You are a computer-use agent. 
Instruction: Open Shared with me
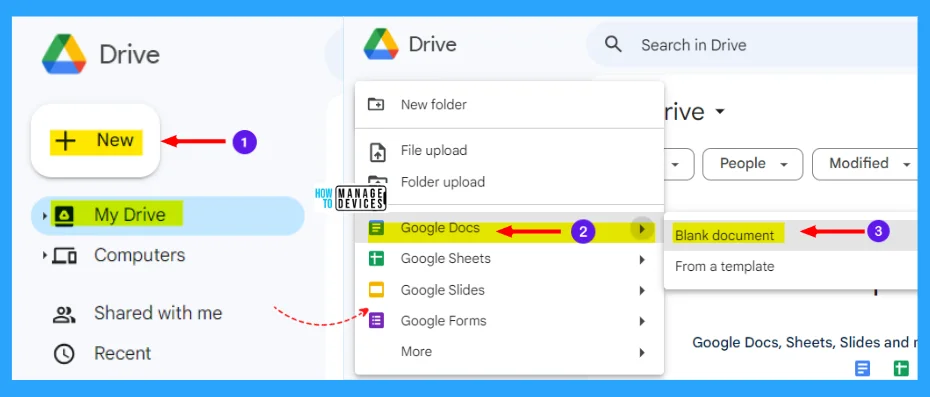(x=158, y=313)
